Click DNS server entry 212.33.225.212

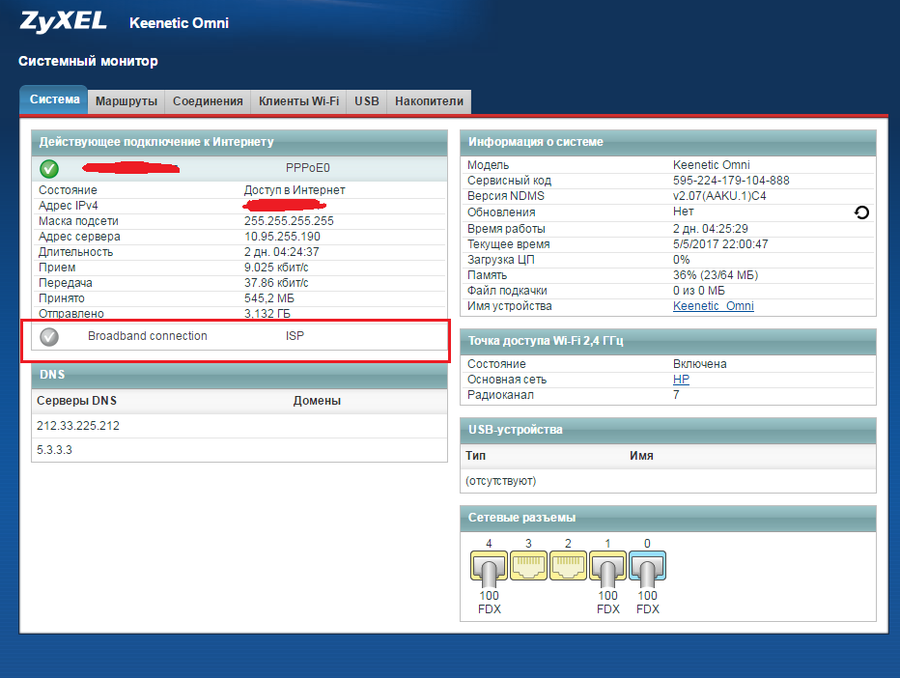[79, 426]
